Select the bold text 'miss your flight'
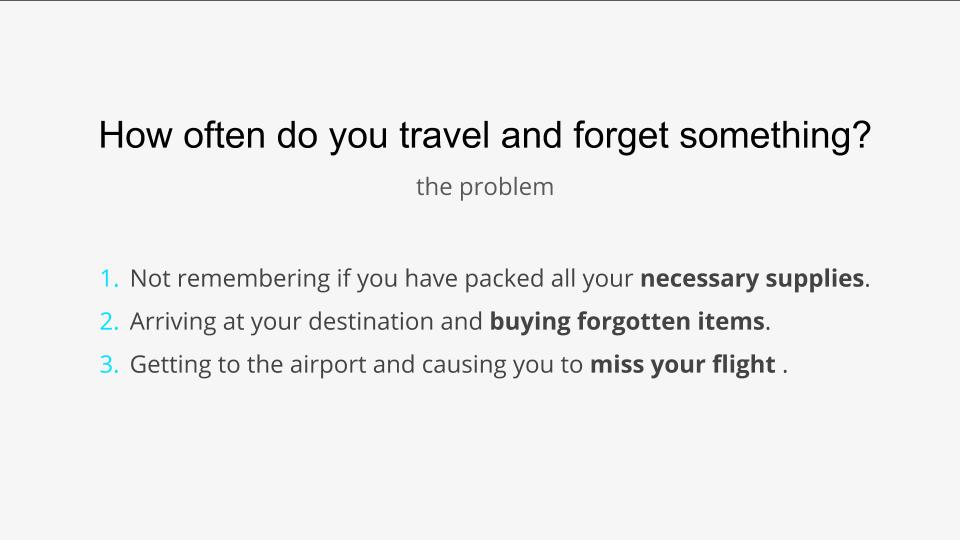This screenshot has height=540, width=960. pos(683,365)
